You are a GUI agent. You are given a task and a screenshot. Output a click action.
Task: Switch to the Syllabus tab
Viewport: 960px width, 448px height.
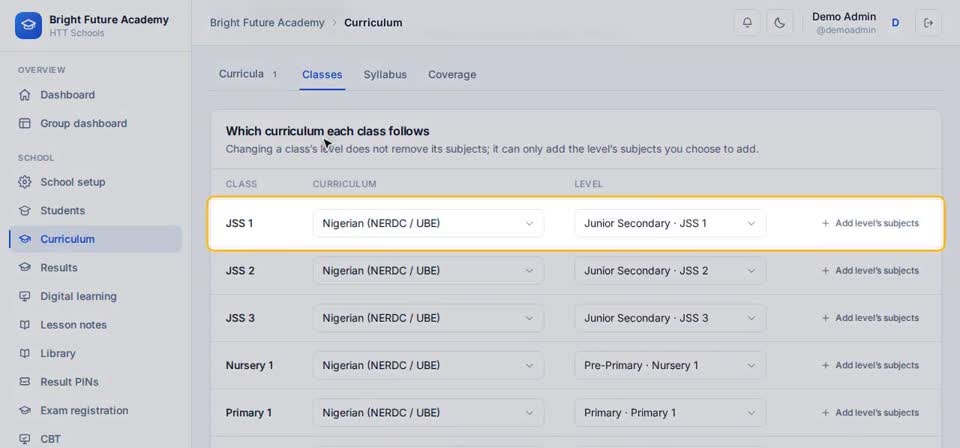[x=385, y=75]
